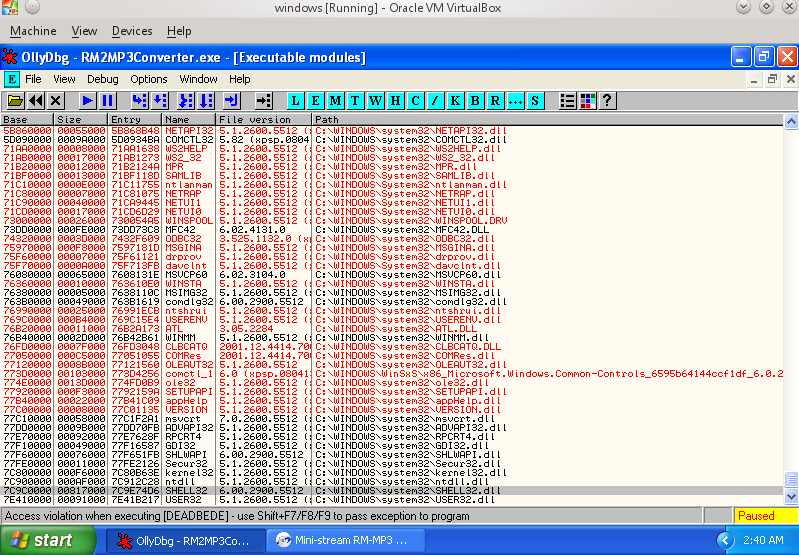This screenshot has height=555, width=799.
Task: Click the system clock showing 2:40 AM
Action: click(x=763, y=540)
